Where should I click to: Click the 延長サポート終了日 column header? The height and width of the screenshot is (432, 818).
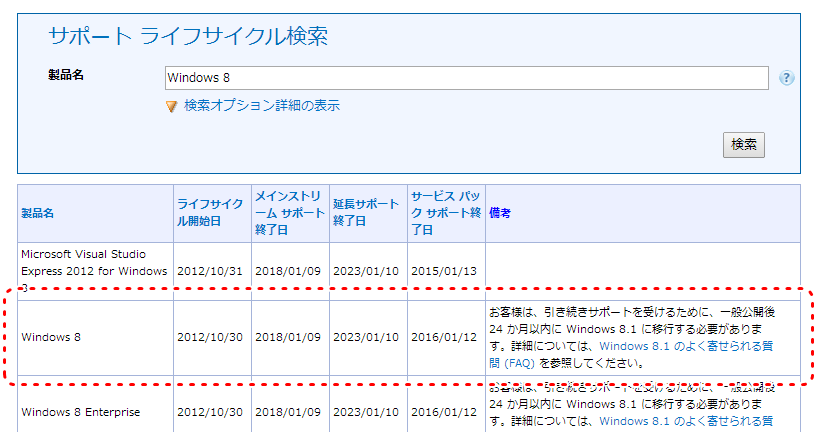click(366, 212)
